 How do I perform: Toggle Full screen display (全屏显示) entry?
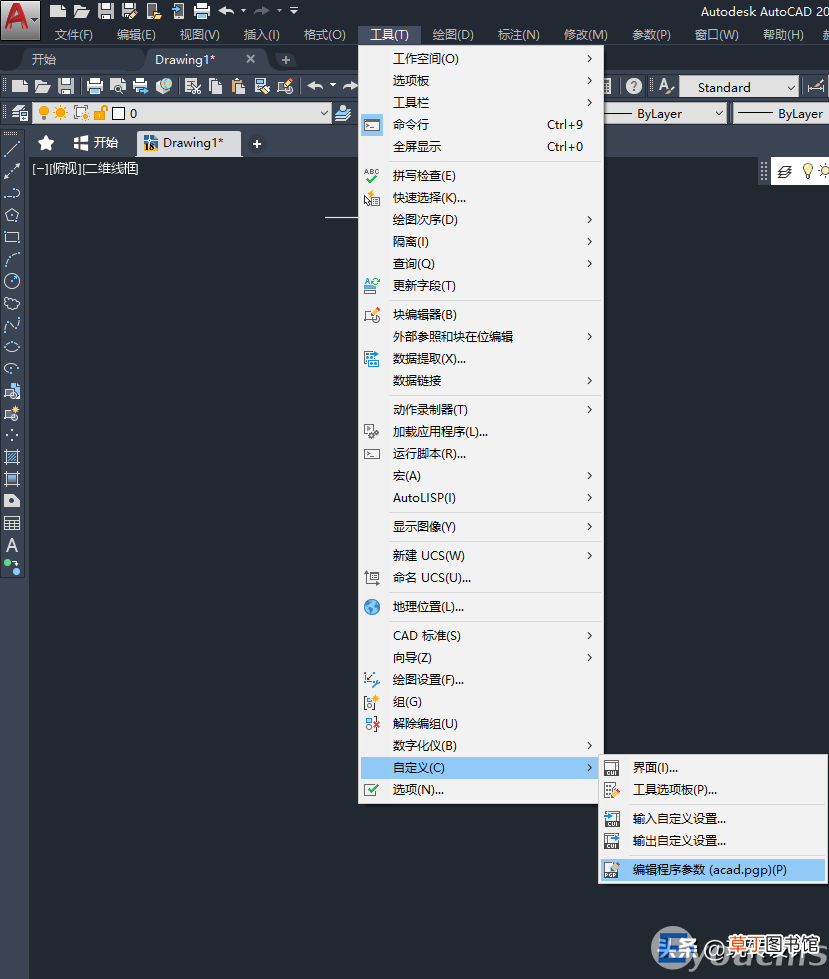click(x=481, y=147)
